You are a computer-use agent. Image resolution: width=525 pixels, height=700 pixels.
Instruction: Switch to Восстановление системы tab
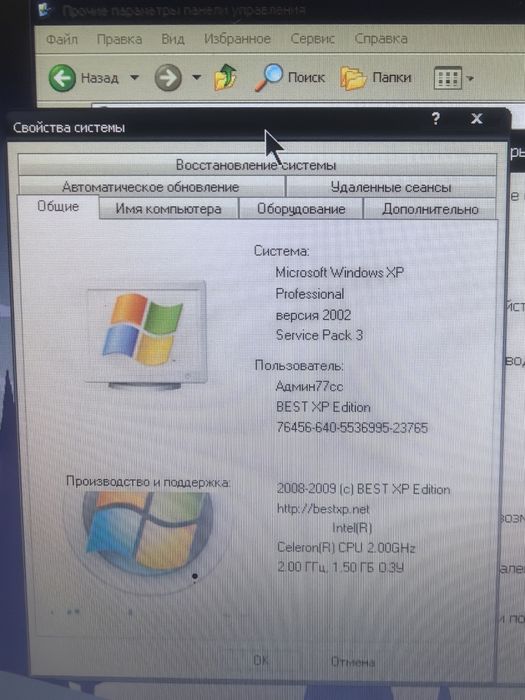point(257,165)
